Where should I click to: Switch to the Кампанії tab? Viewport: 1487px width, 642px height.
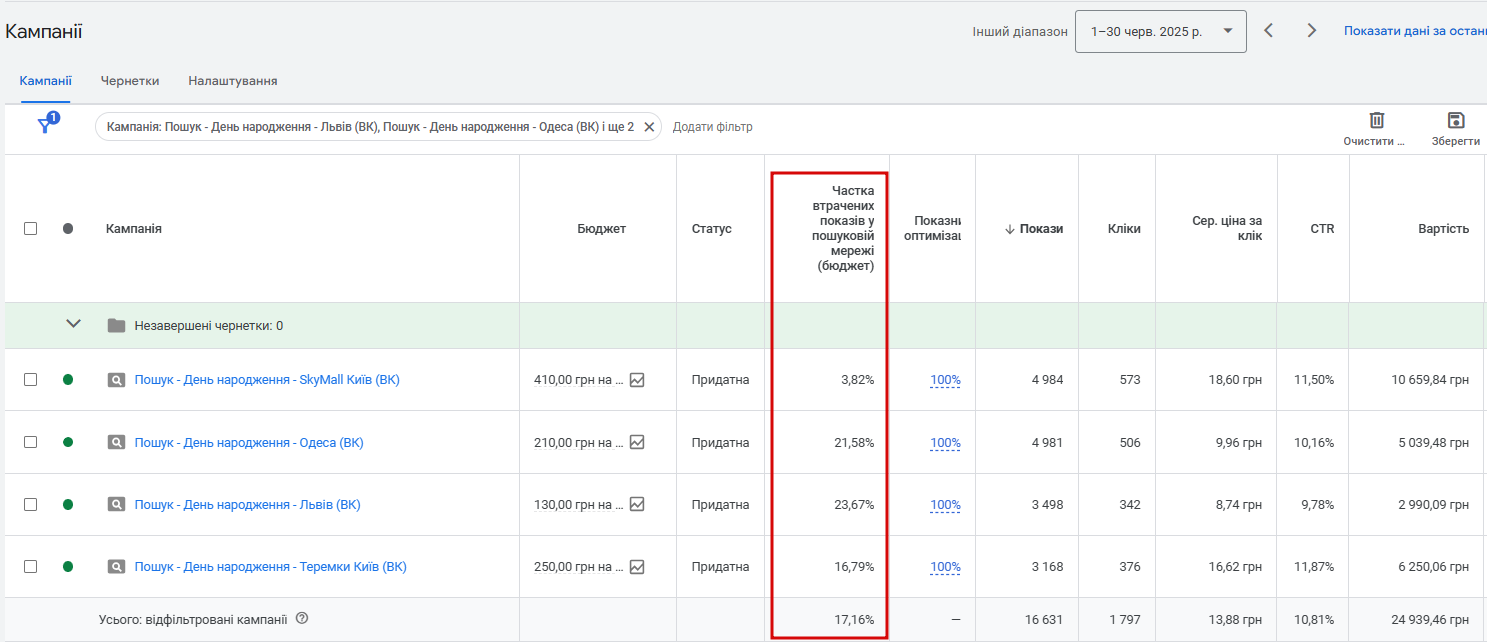[x=46, y=81]
